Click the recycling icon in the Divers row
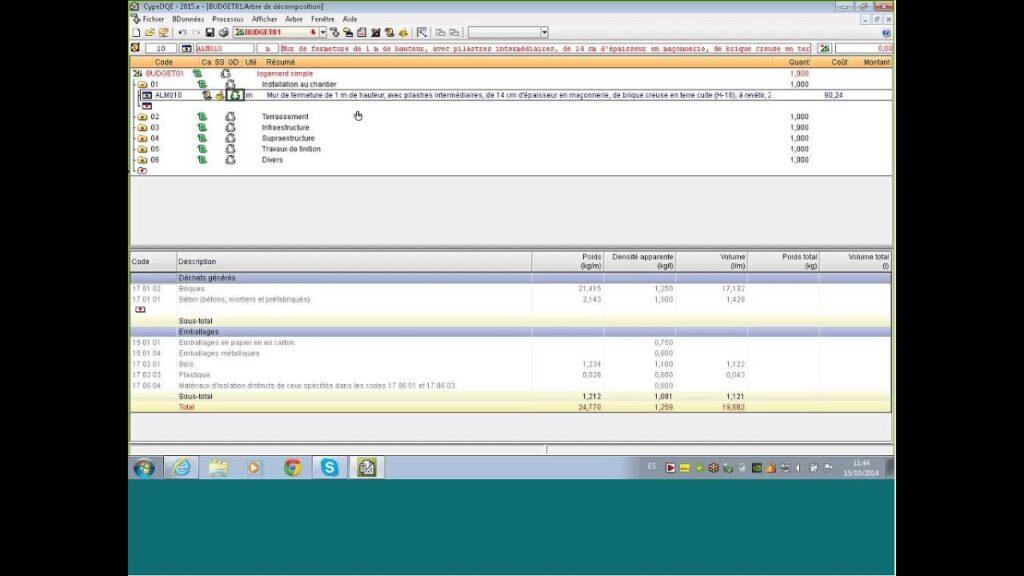1024x576 pixels. point(229,160)
